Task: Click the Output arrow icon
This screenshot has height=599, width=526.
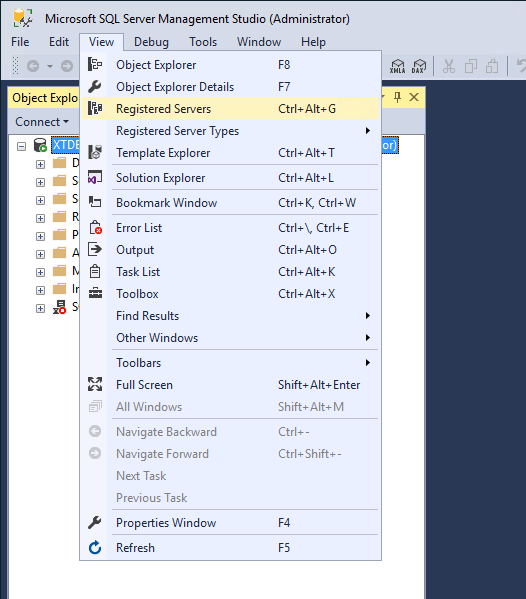Action: 95,249
